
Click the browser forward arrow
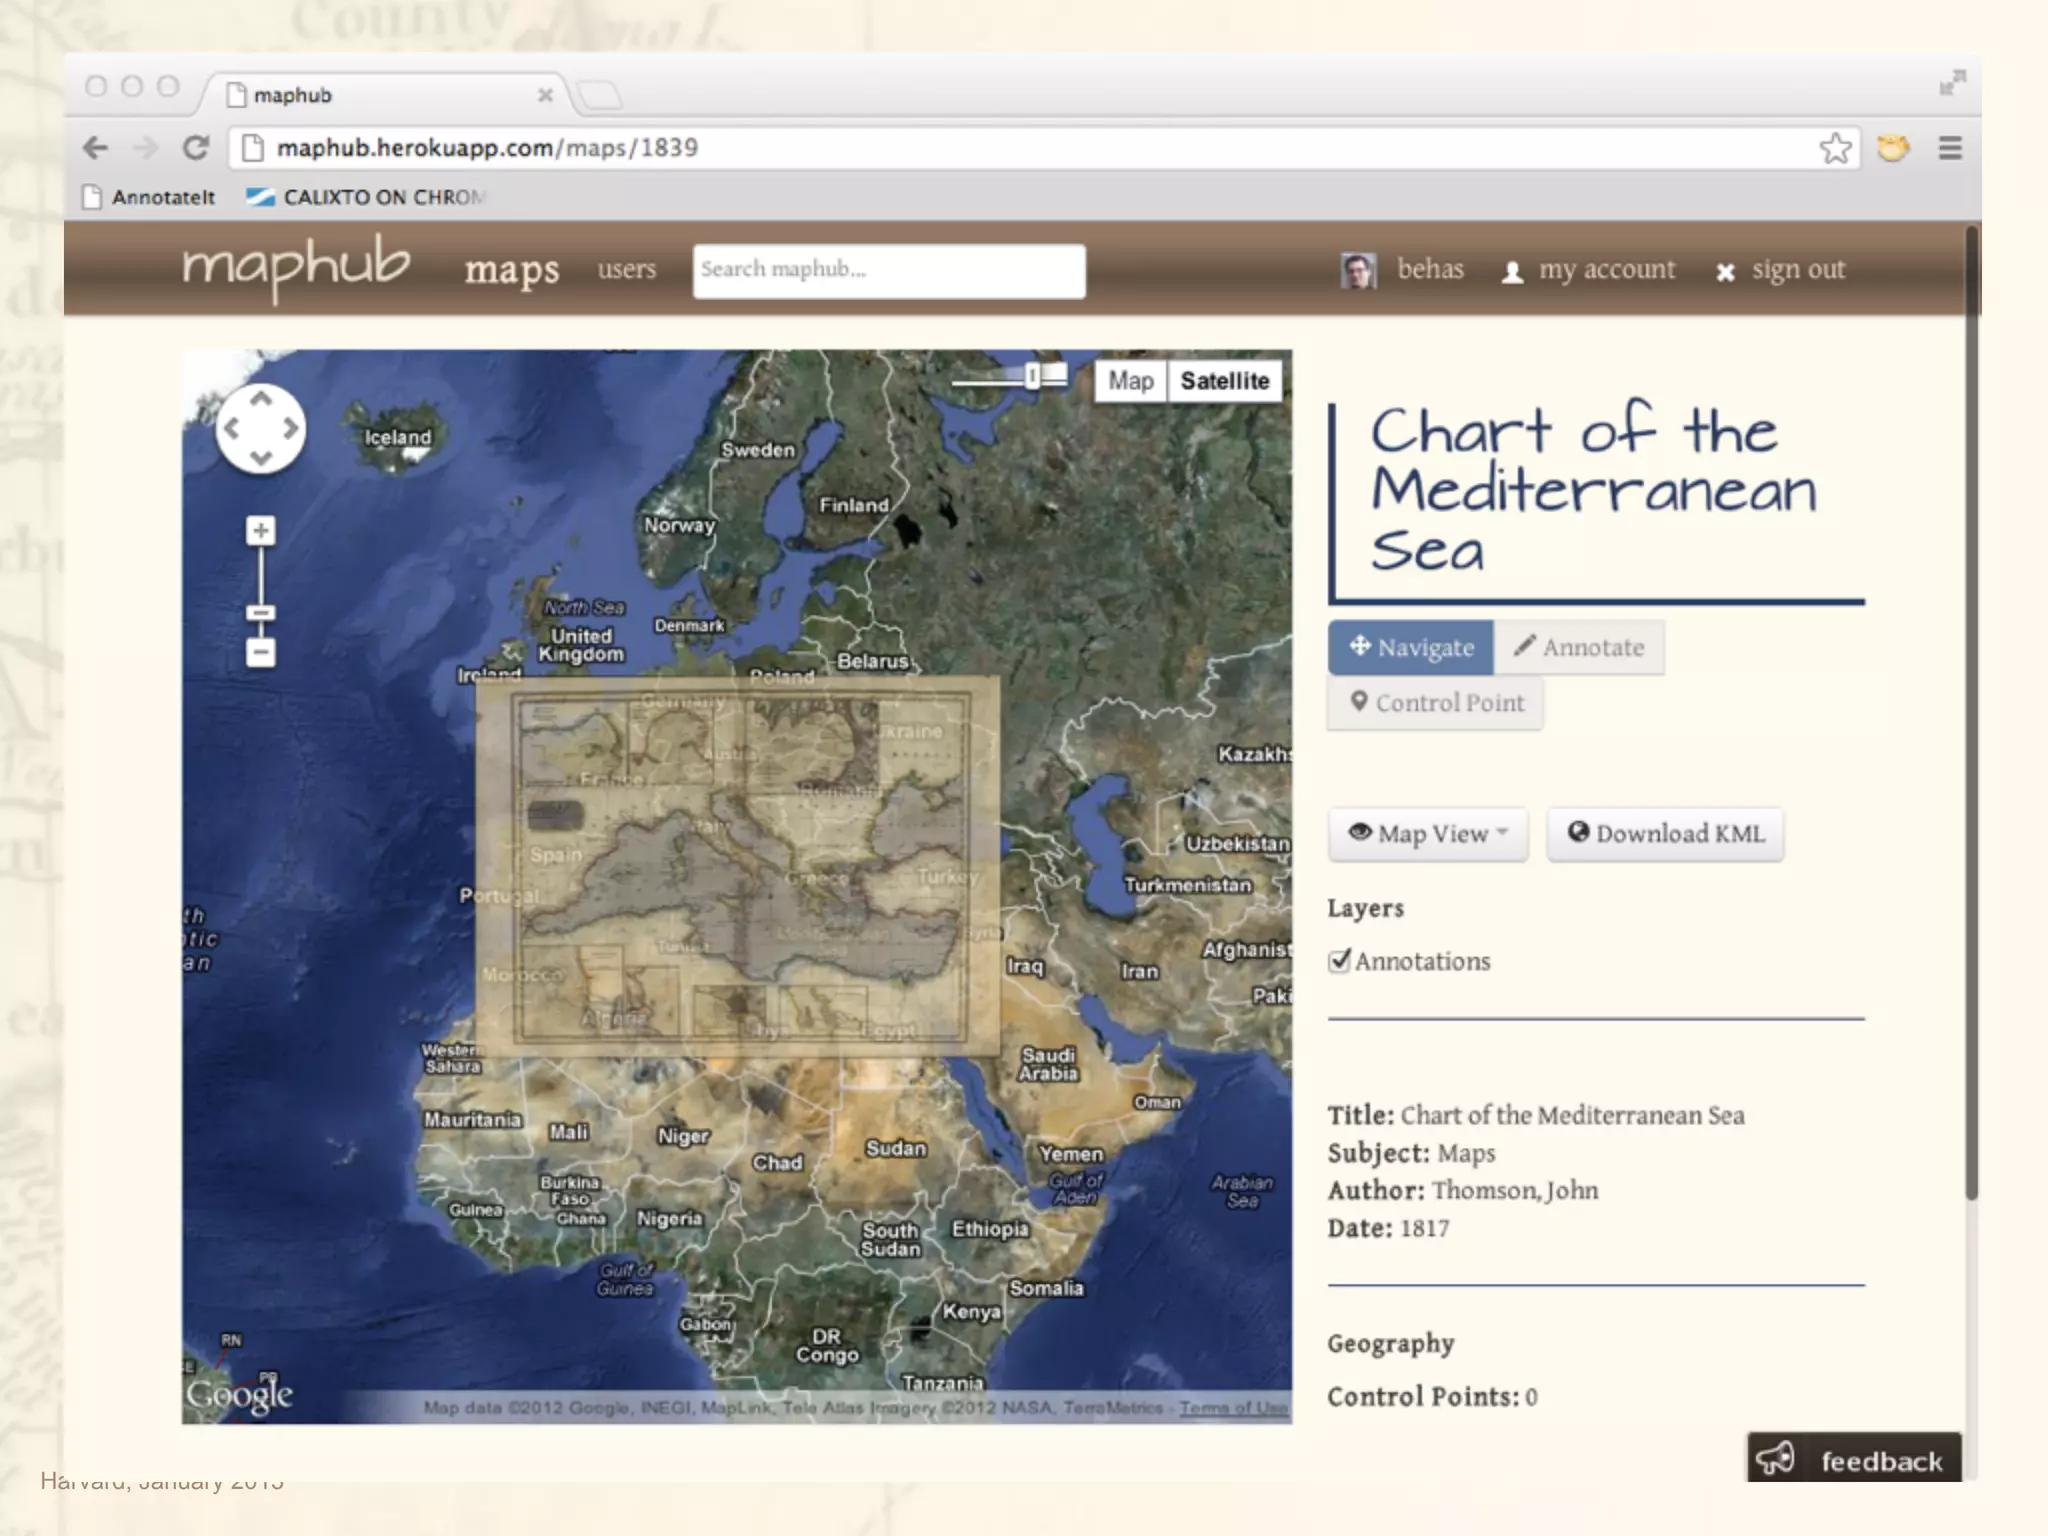point(146,148)
